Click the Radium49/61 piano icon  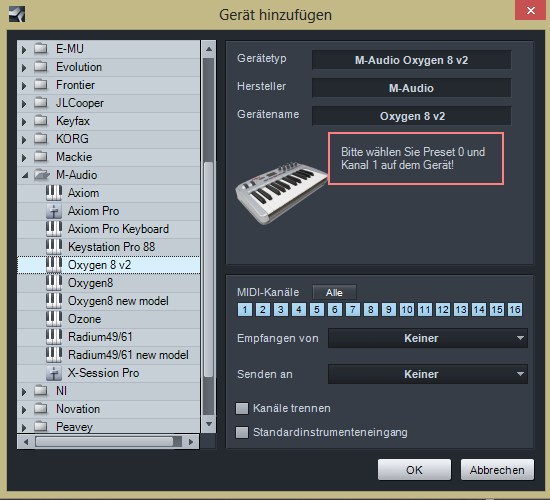[54, 337]
